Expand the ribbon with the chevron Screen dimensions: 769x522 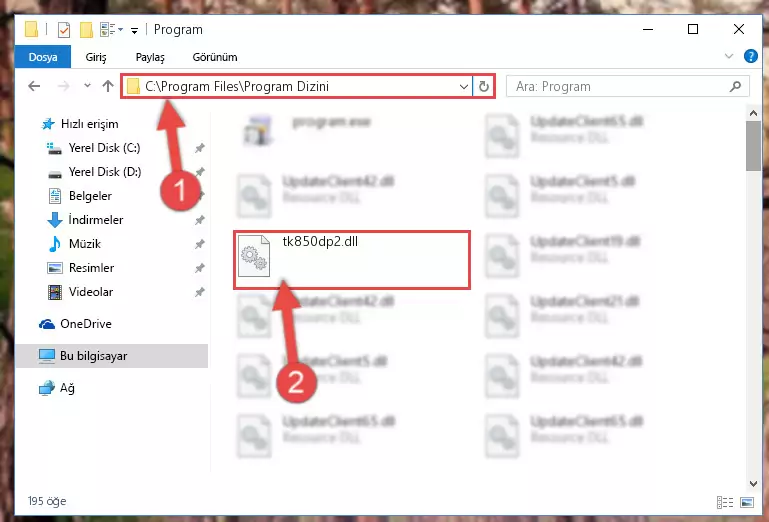(729, 56)
